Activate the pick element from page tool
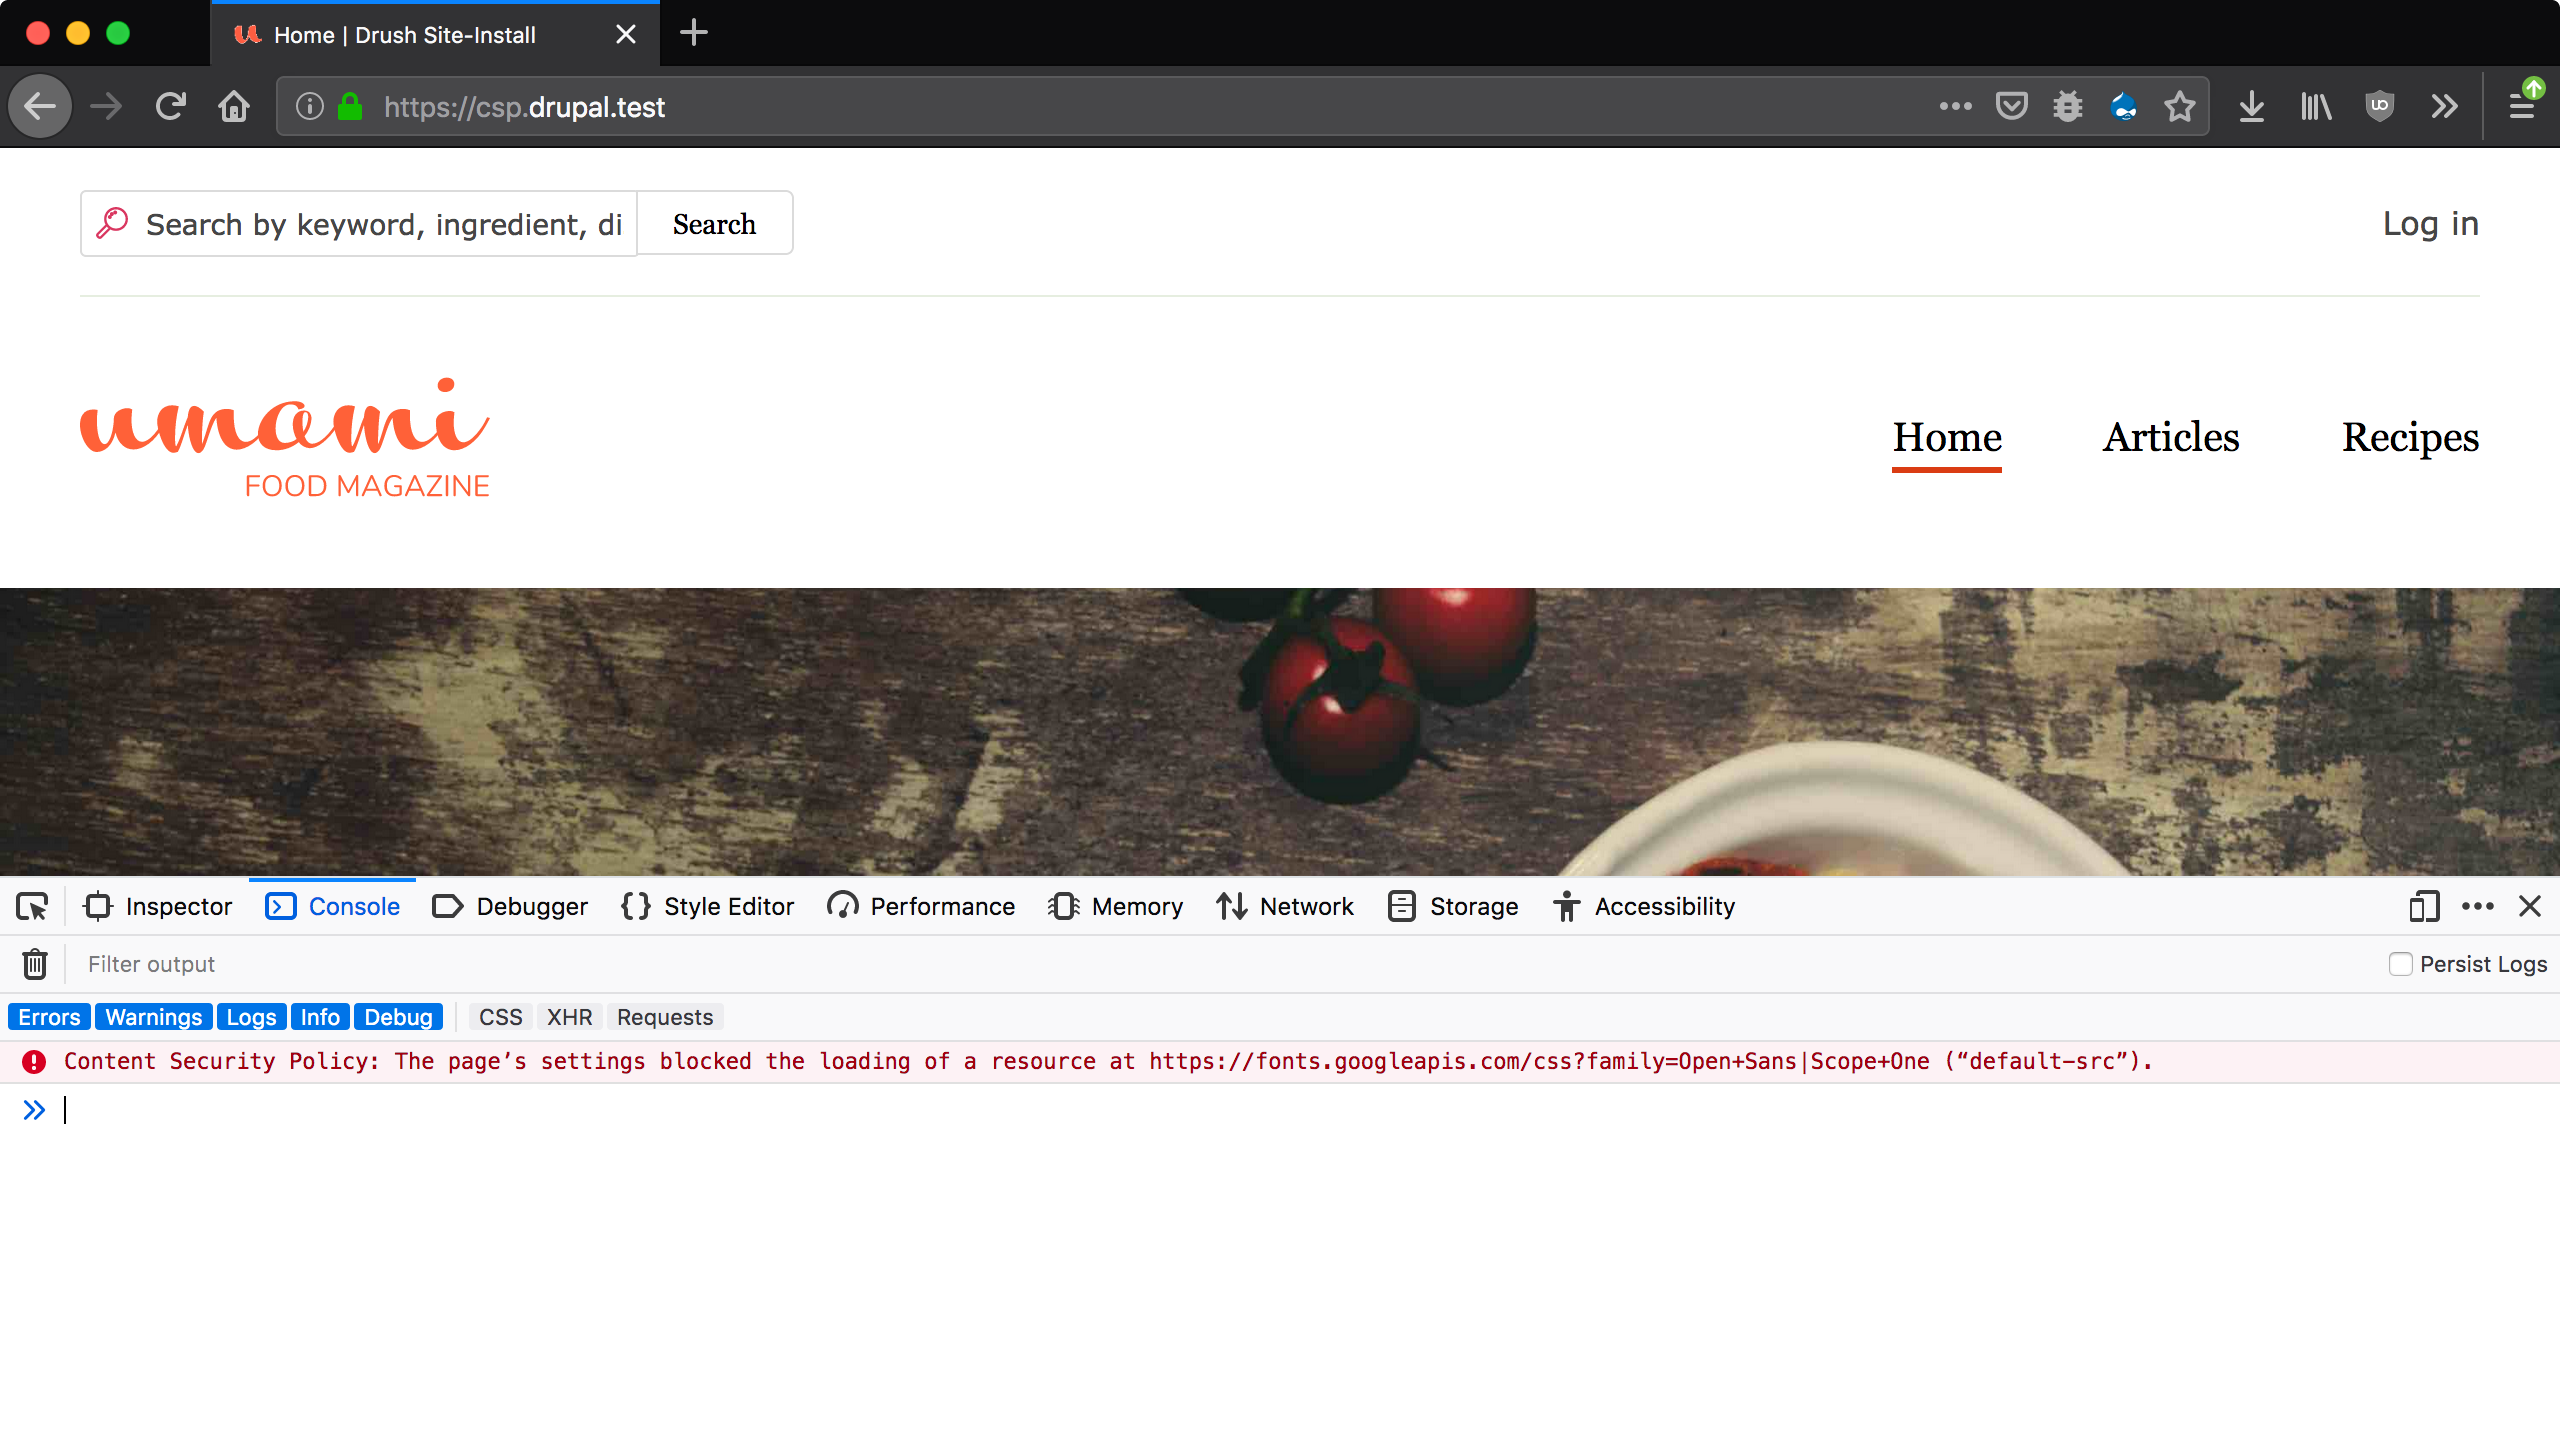The width and height of the screenshot is (2560, 1440). coord(32,906)
